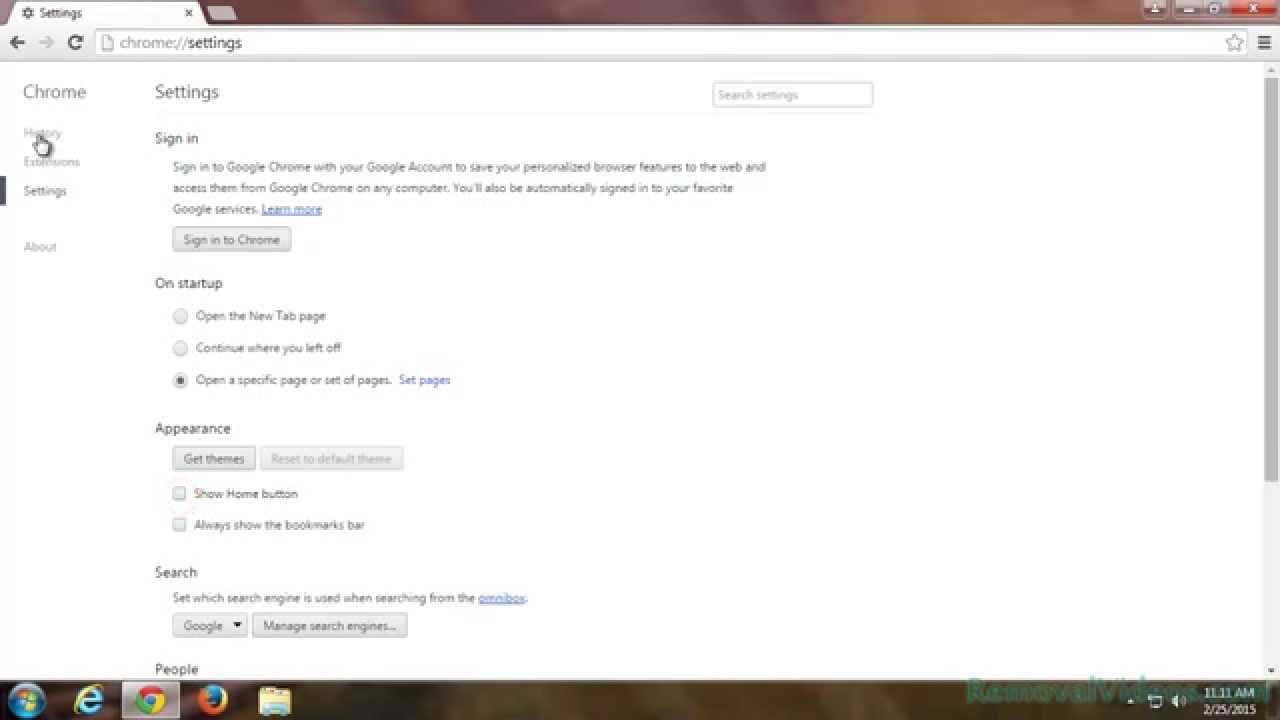This screenshot has width=1280, height=720.
Task: Click the Sign in to Chrome button
Action: click(x=232, y=239)
